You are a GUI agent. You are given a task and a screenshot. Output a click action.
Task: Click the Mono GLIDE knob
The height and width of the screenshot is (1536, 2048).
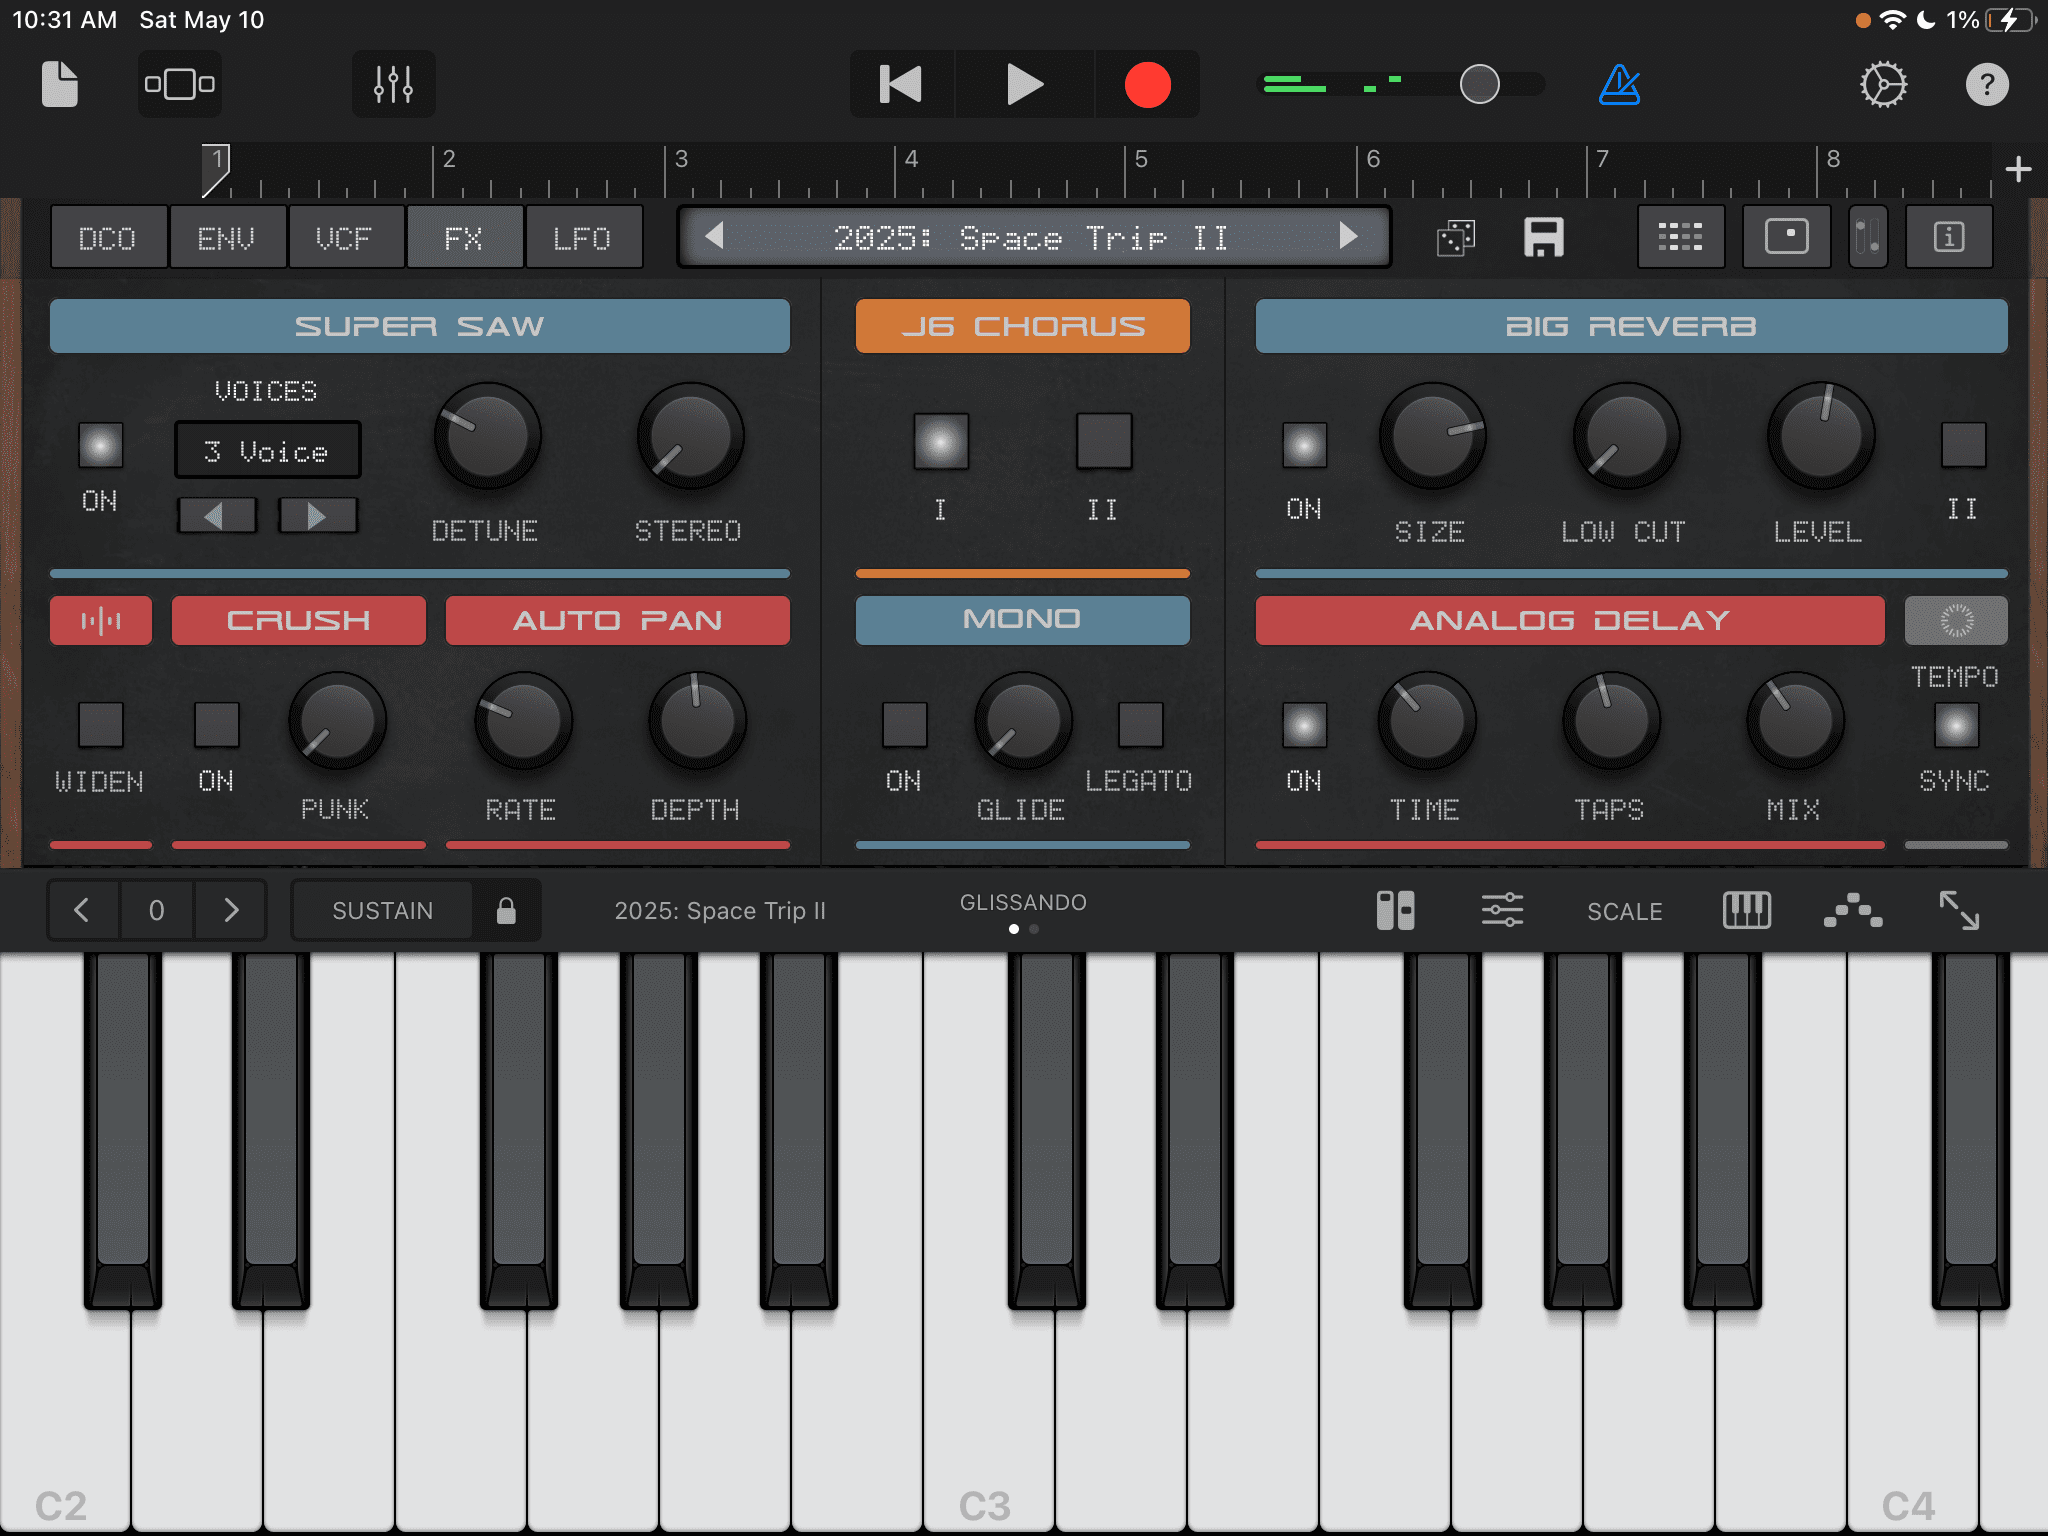pos(1024,720)
